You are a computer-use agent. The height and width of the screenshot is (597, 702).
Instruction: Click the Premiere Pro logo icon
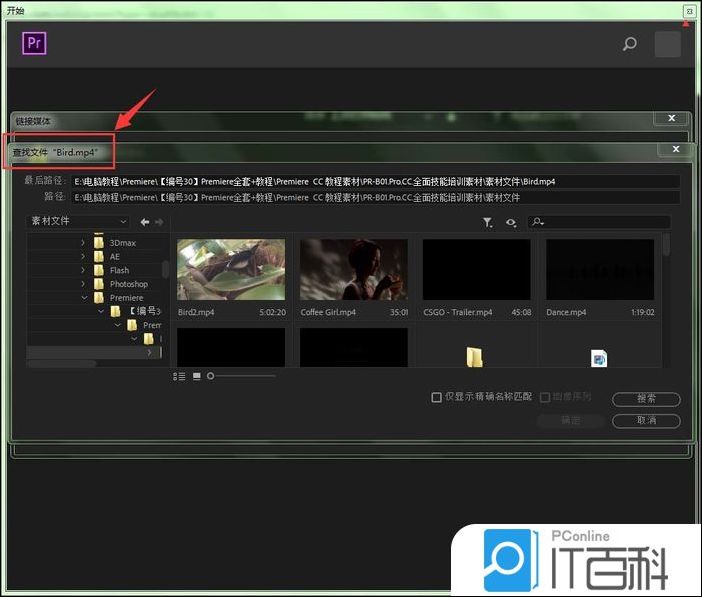click(35, 44)
